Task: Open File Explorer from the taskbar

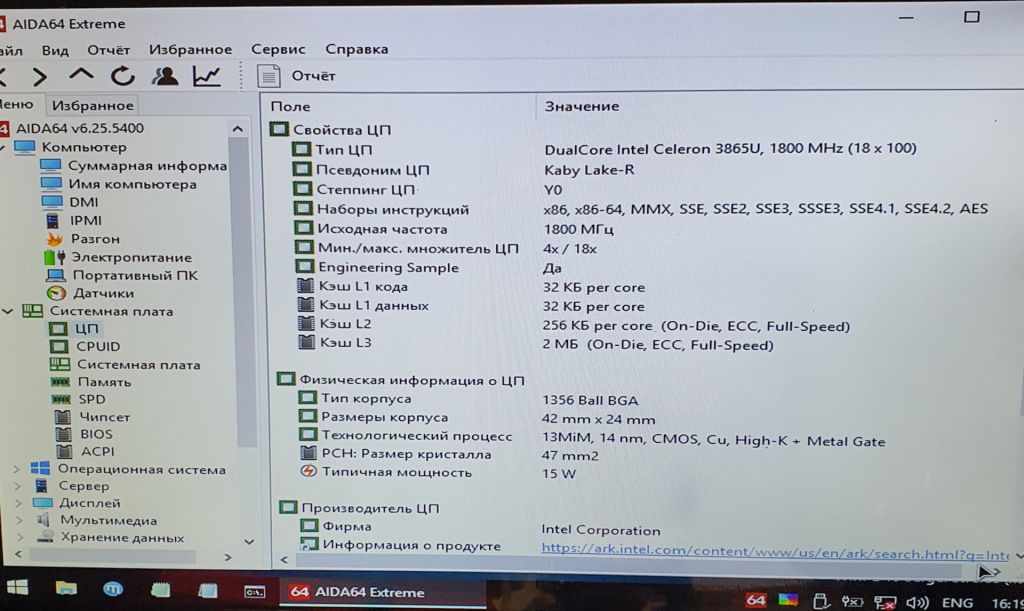Action: tap(66, 589)
